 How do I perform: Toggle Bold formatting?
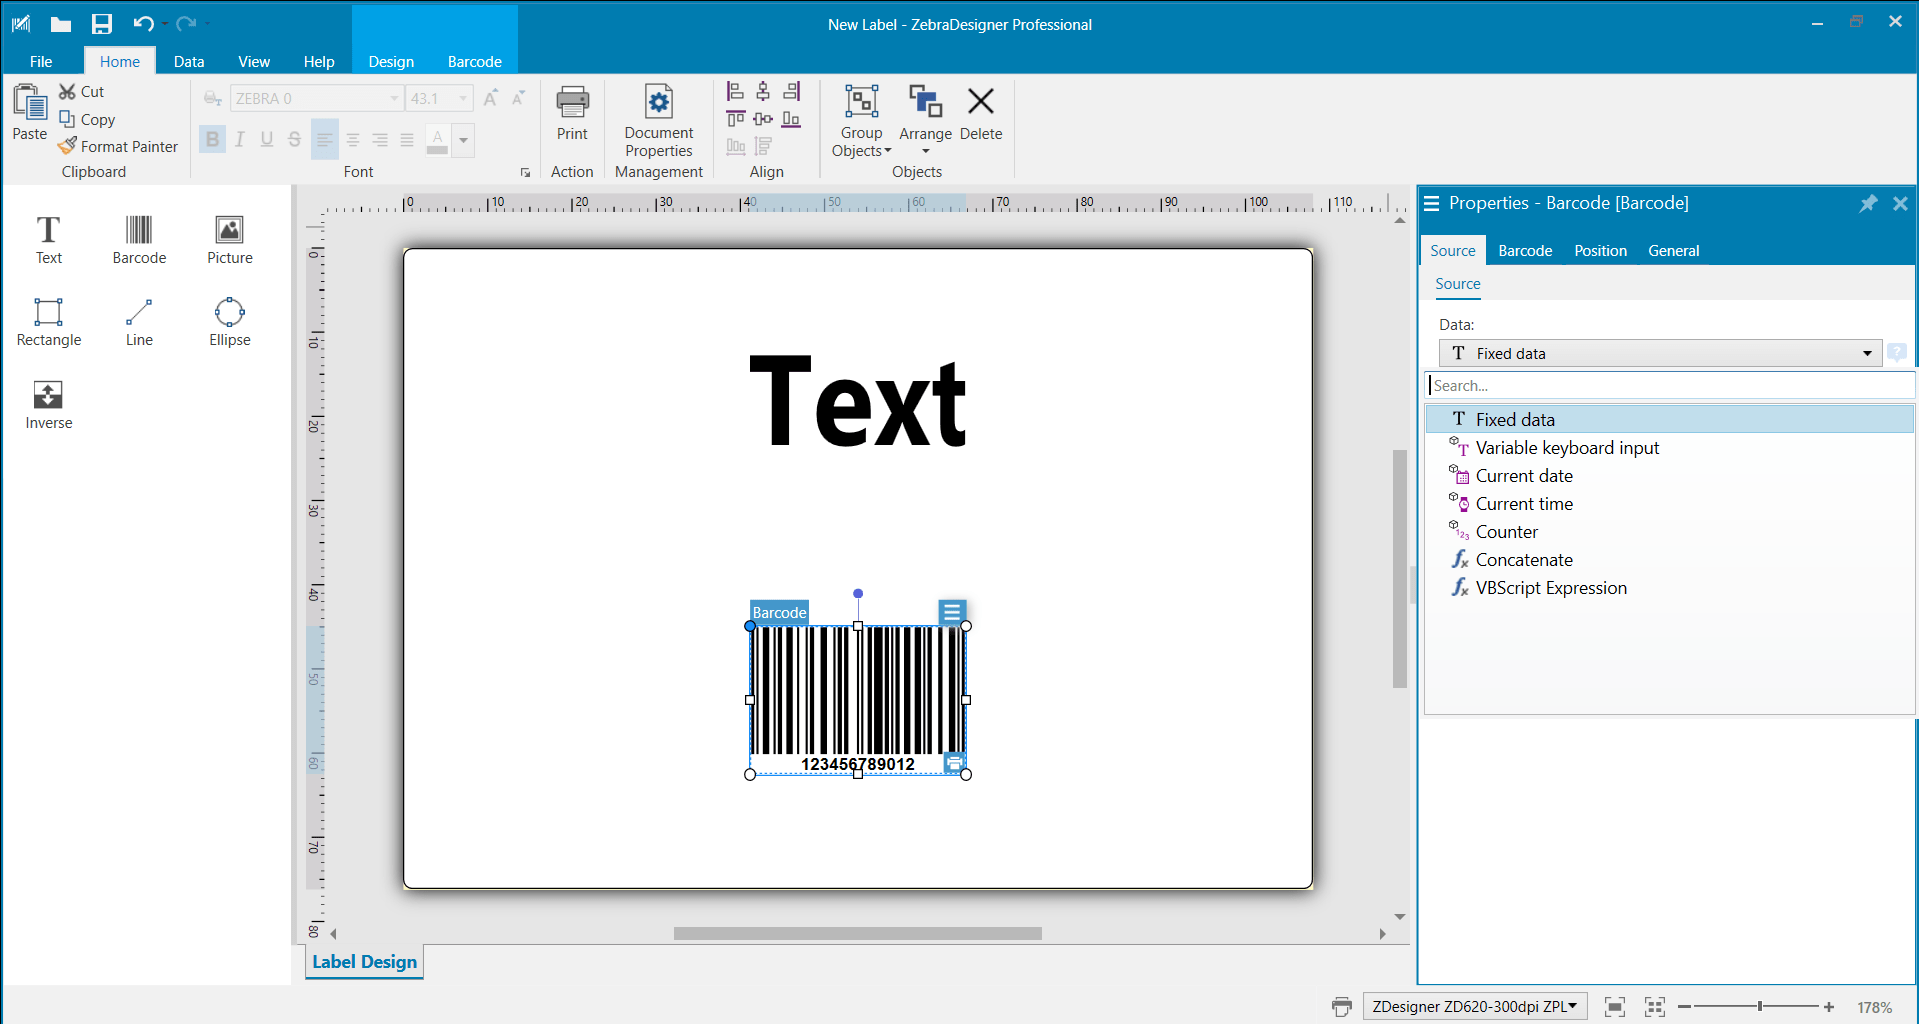pos(212,139)
